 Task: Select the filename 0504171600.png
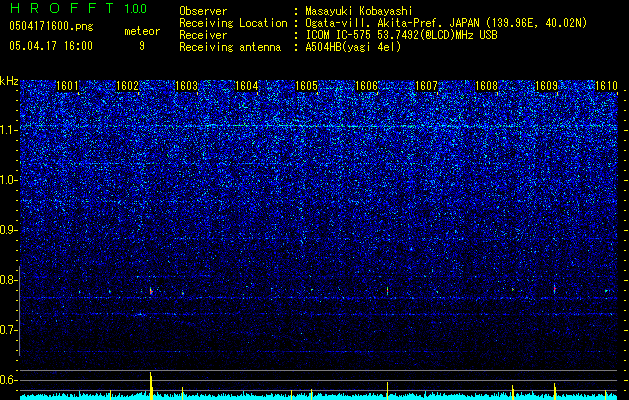[51, 27]
